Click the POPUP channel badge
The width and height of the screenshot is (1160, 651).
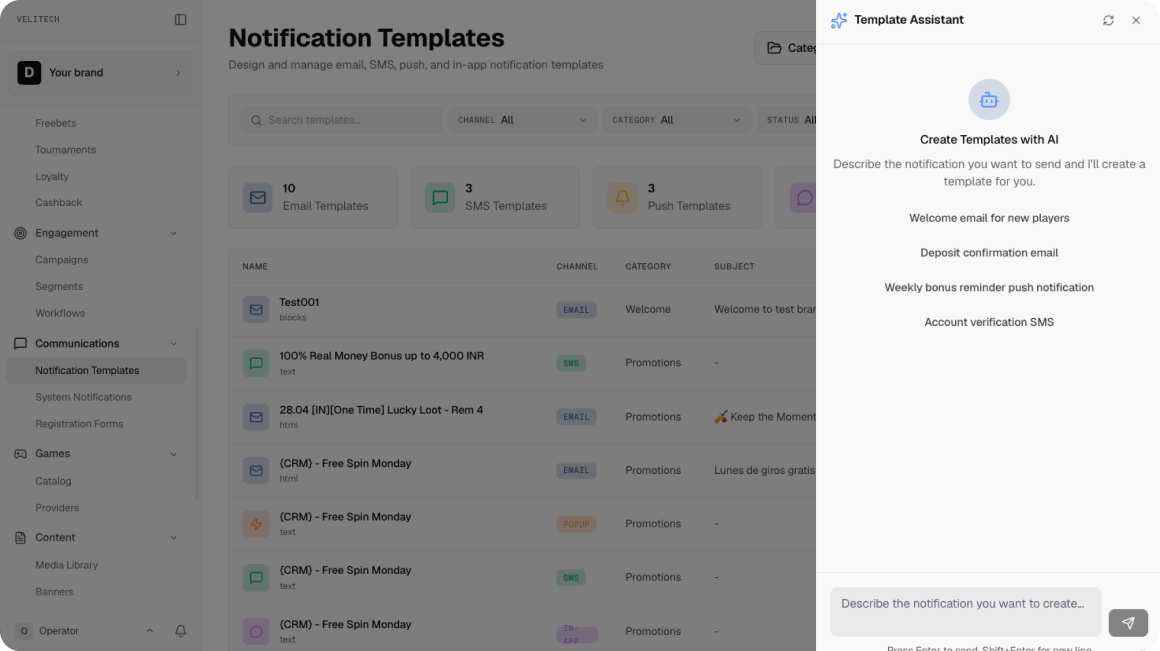(576, 524)
